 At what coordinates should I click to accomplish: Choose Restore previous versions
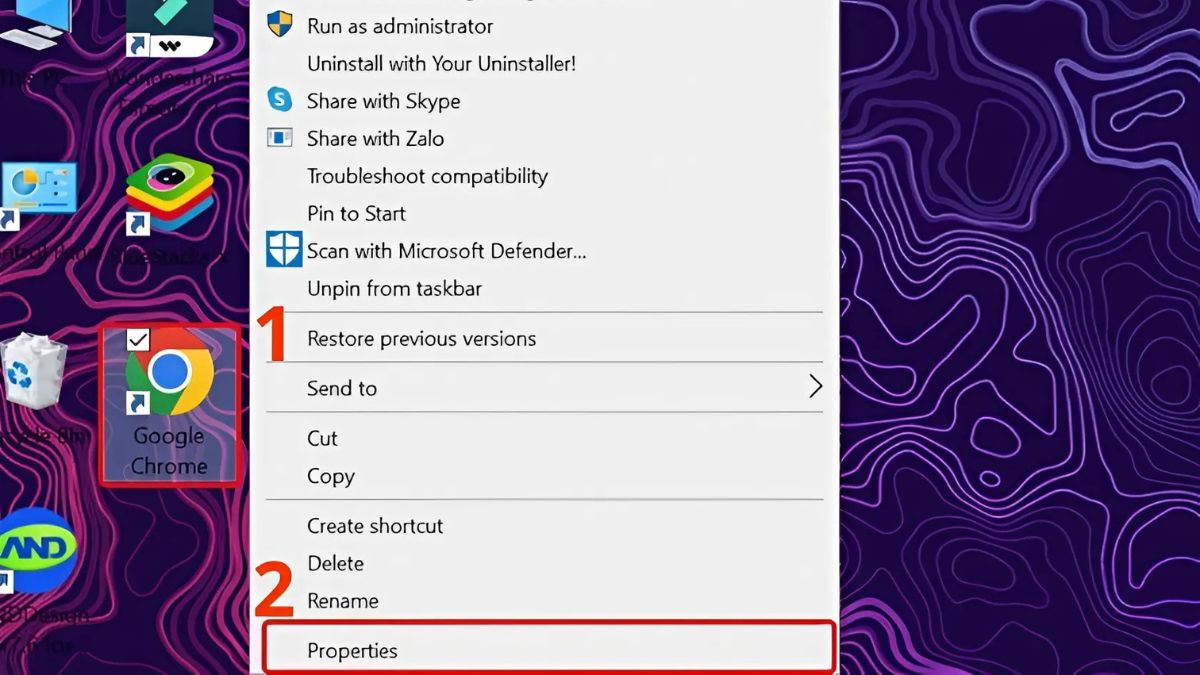(421, 338)
